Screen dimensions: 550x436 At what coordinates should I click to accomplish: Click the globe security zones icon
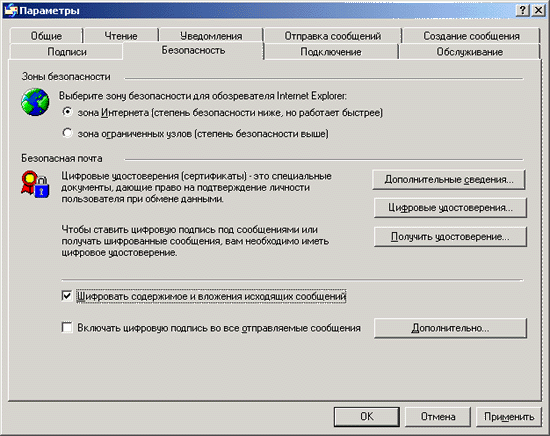coord(35,102)
